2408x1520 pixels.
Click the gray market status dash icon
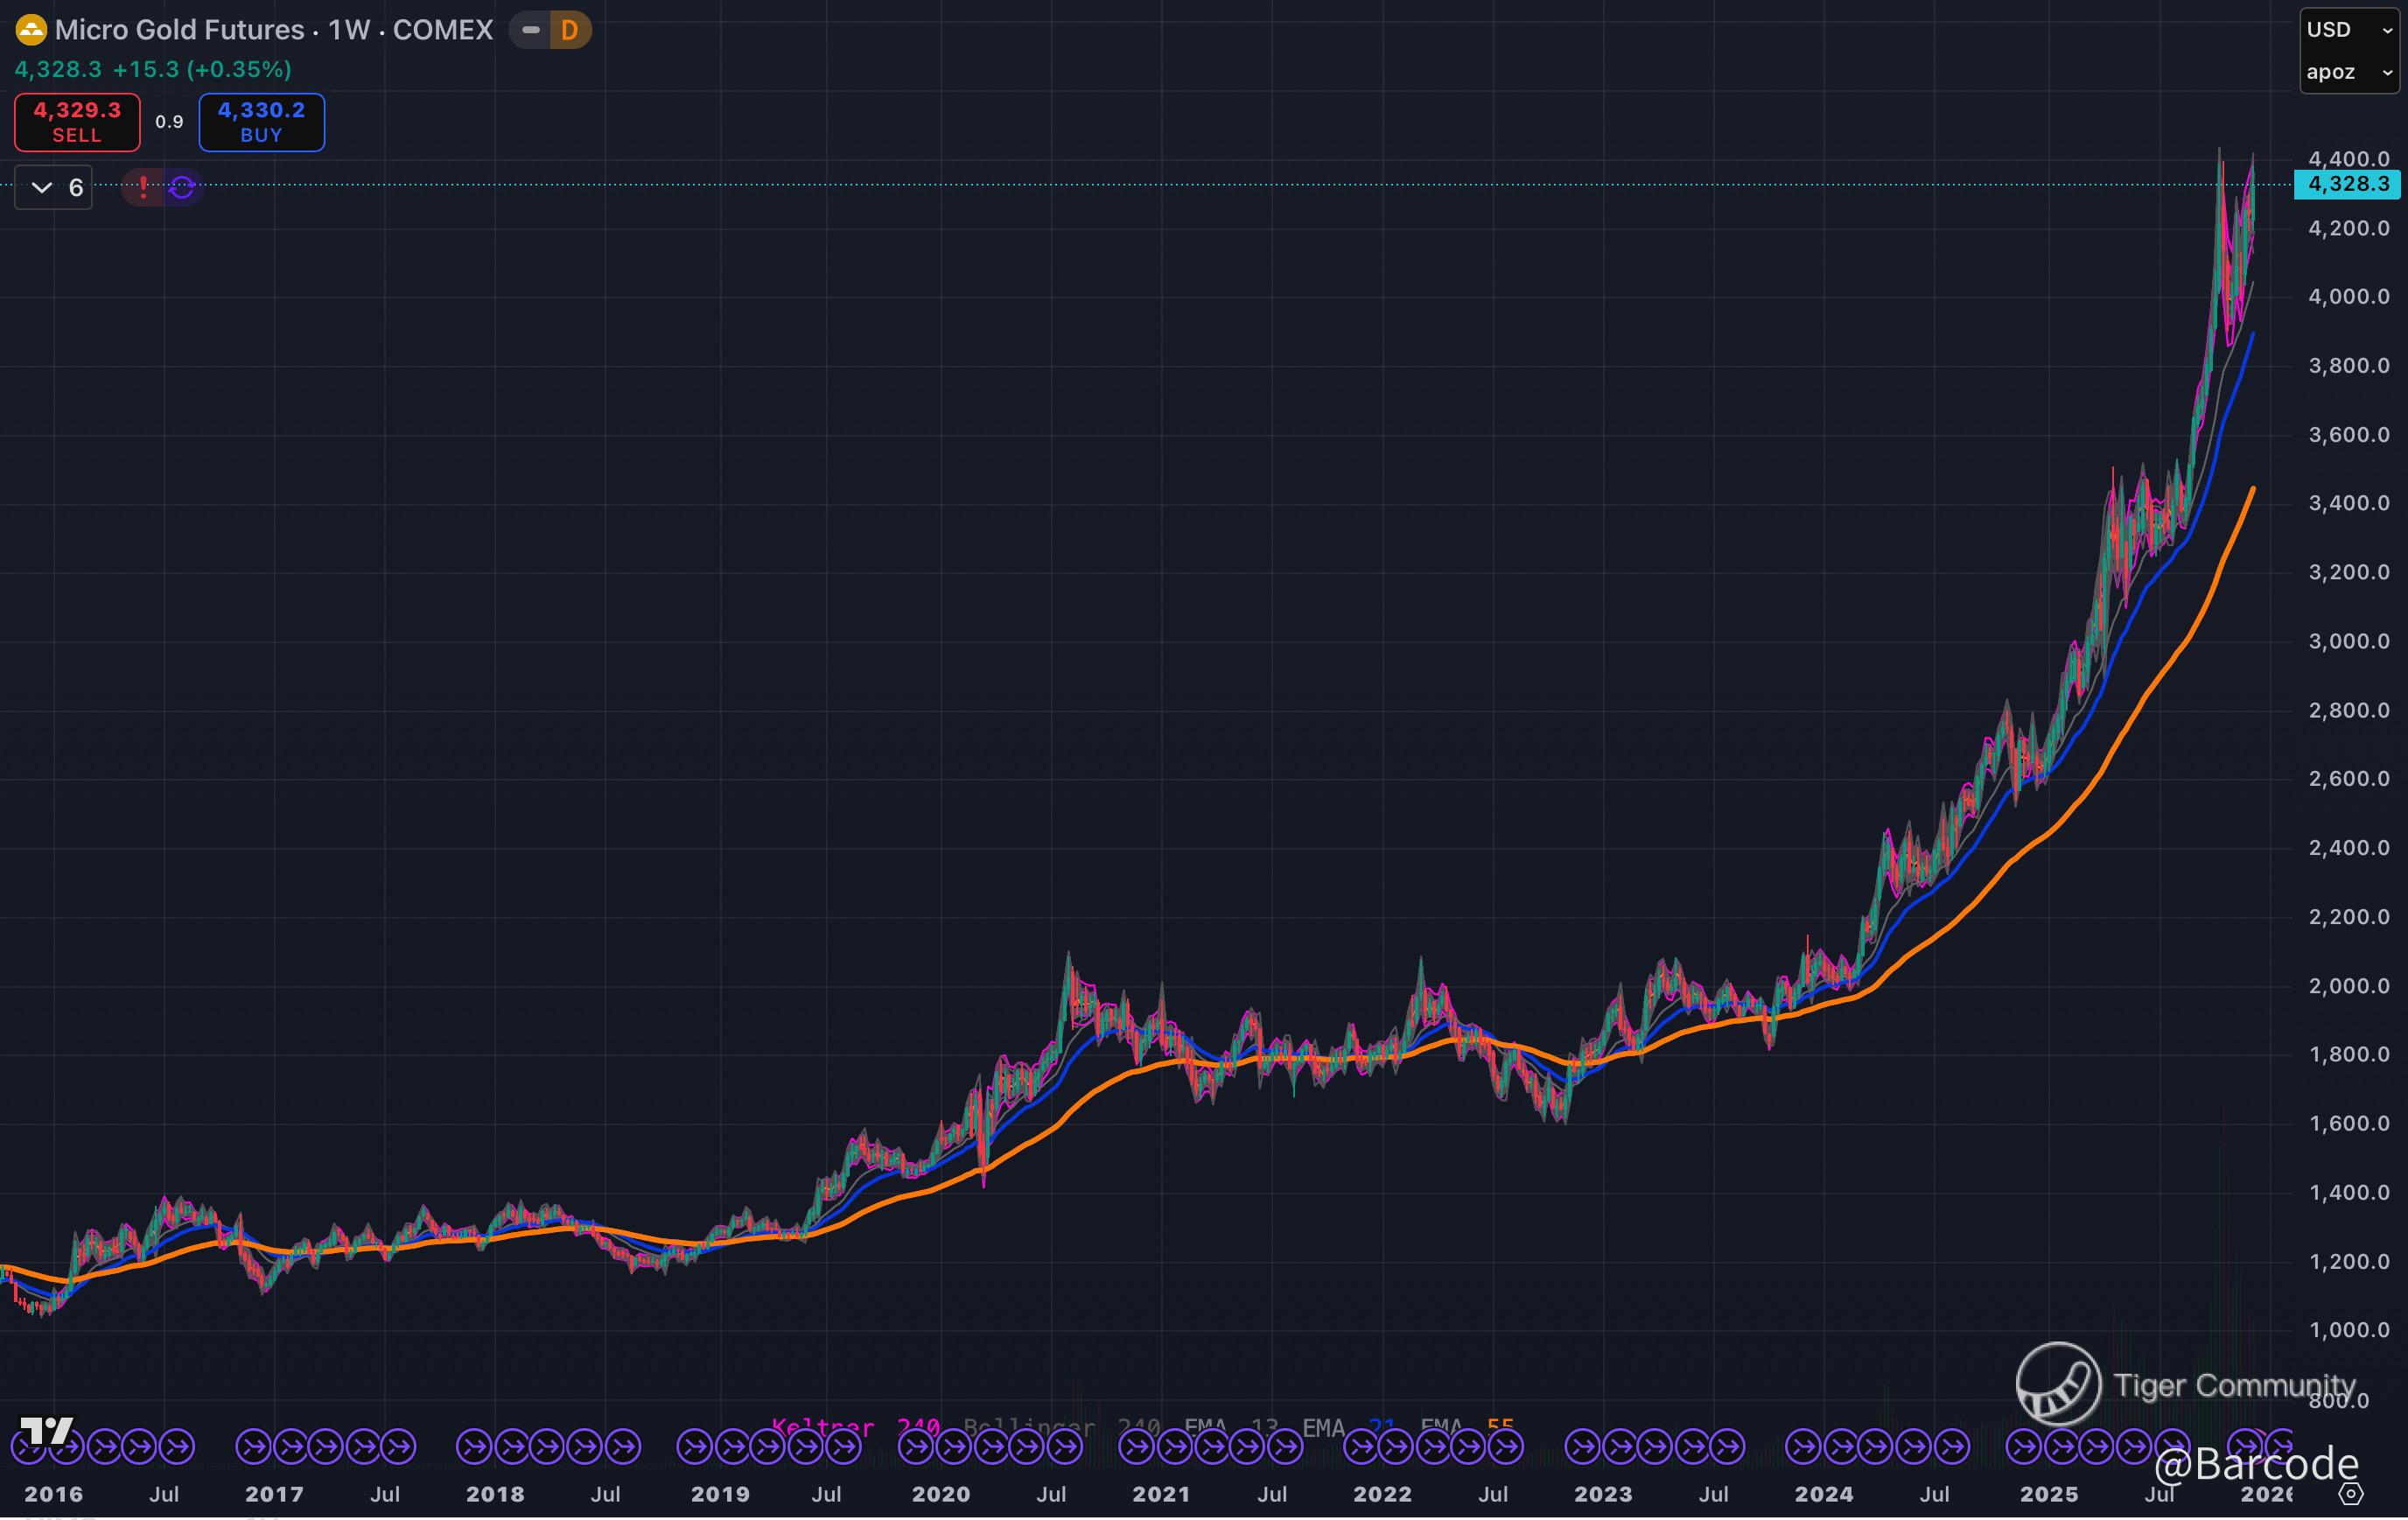coord(531,30)
